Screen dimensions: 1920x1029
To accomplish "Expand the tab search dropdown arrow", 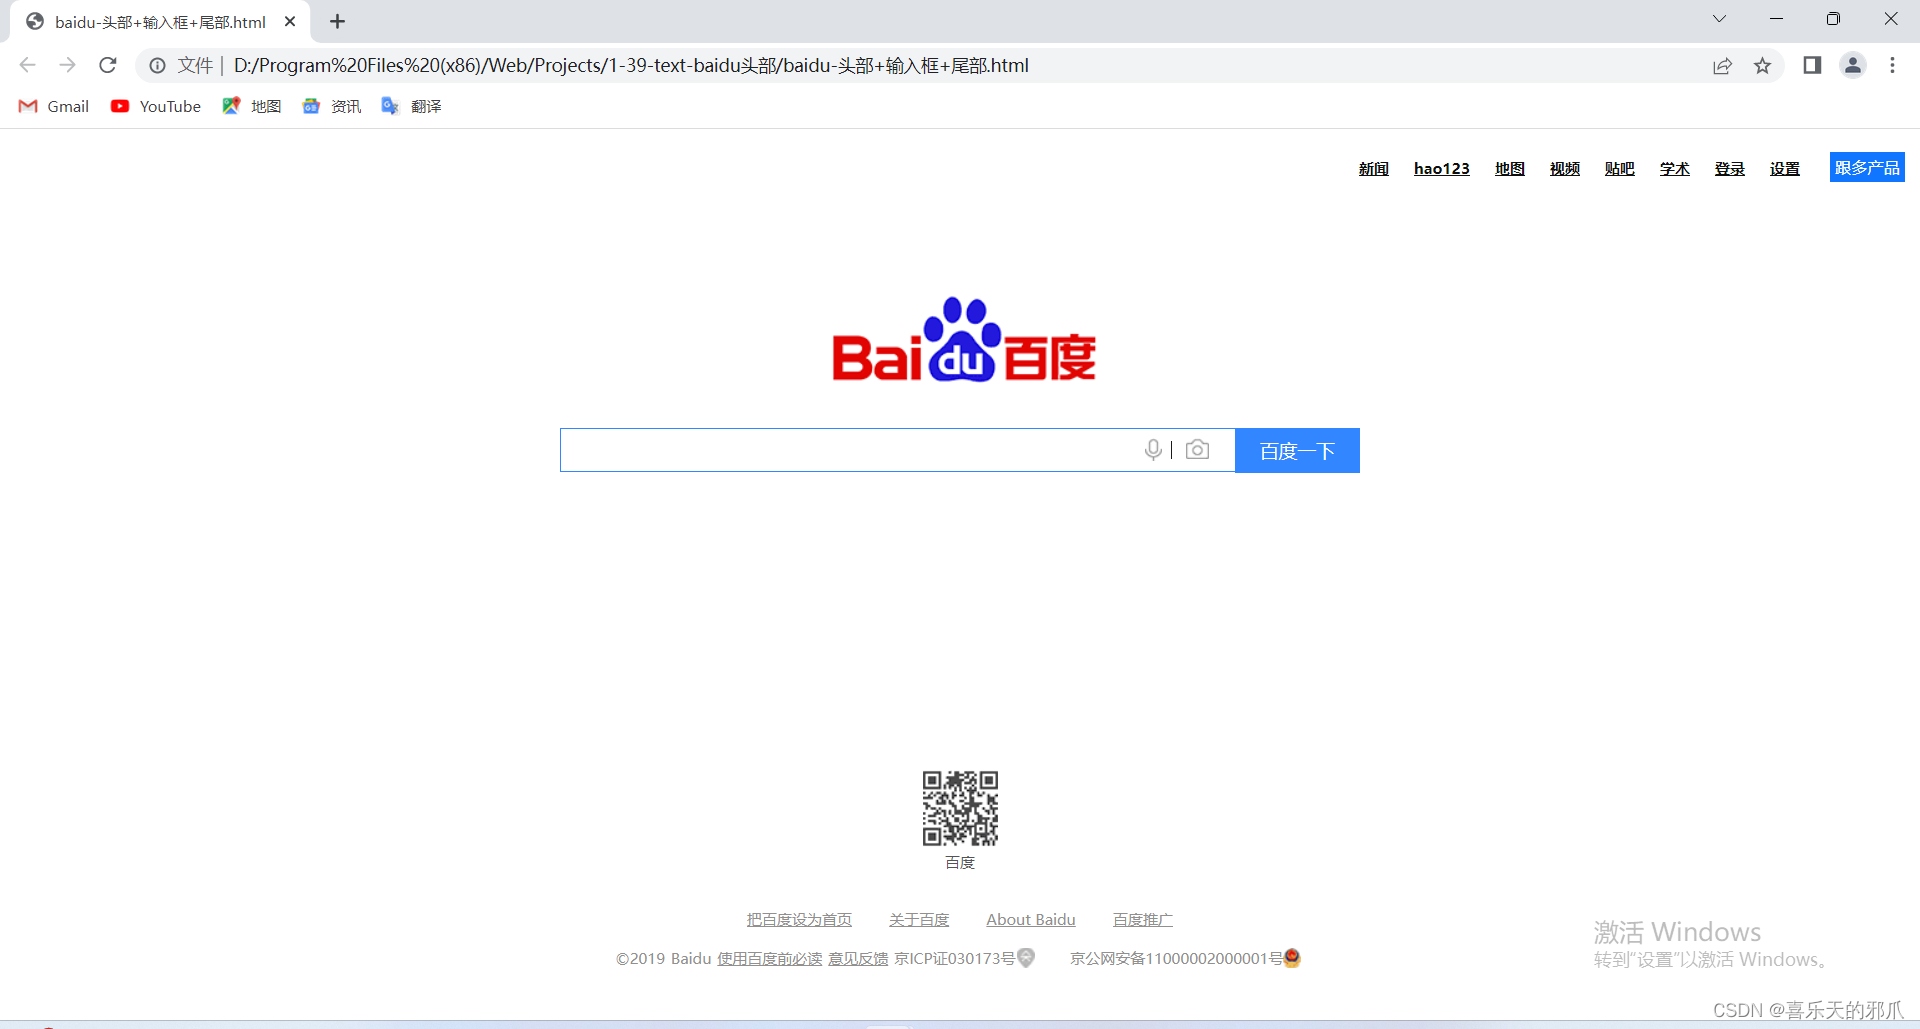I will [x=1719, y=19].
